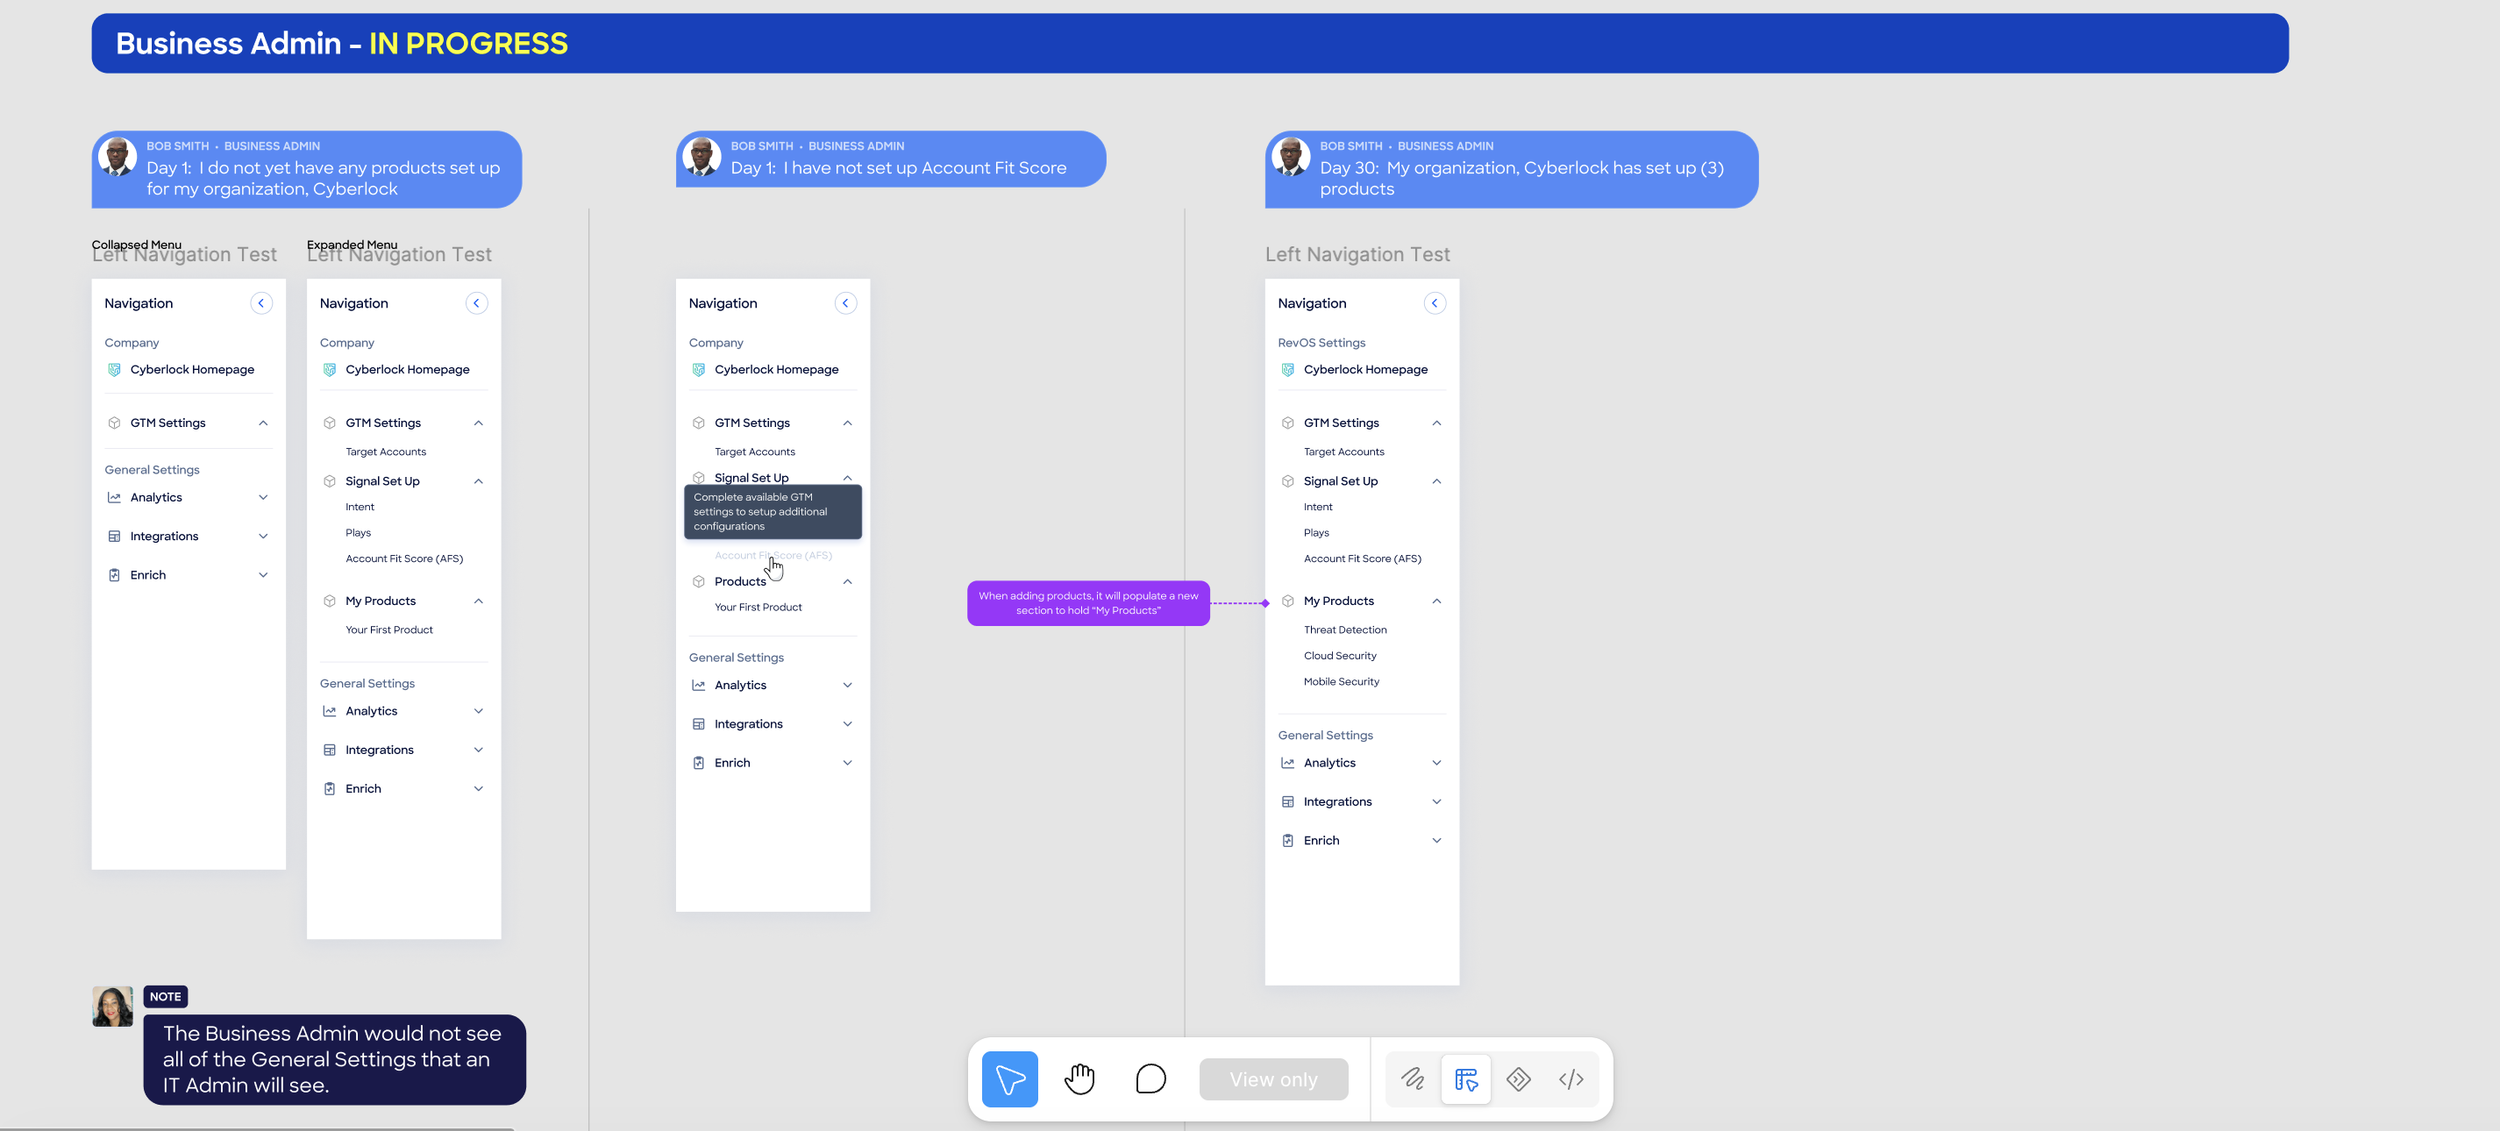
Task: Select Cloud Security product in Day 30 panel
Action: [1340, 656]
